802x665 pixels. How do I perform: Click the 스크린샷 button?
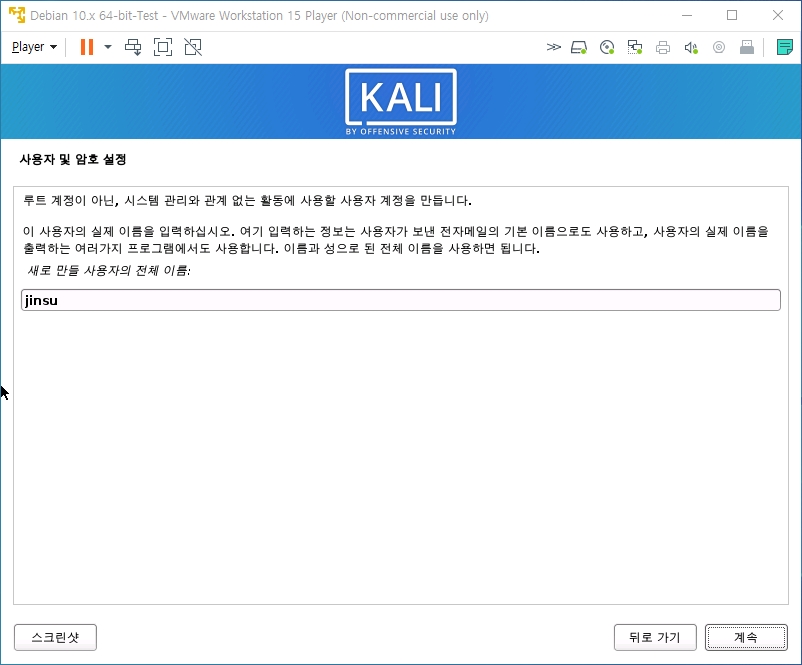click(x=55, y=637)
